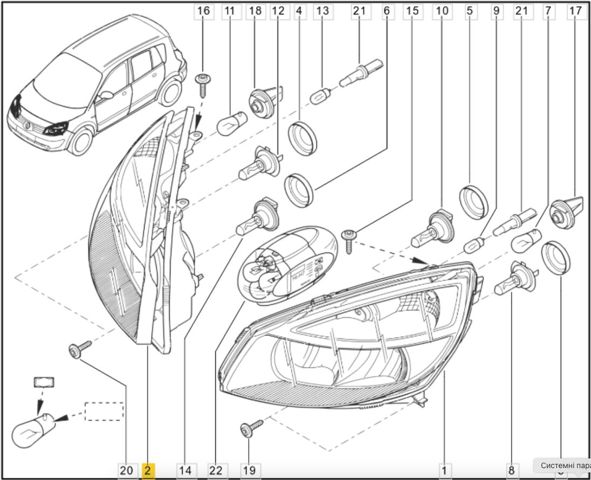Click the highlighted yellow label 2
The width and height of the screenshot is (591, 480).
click(148, 470)
